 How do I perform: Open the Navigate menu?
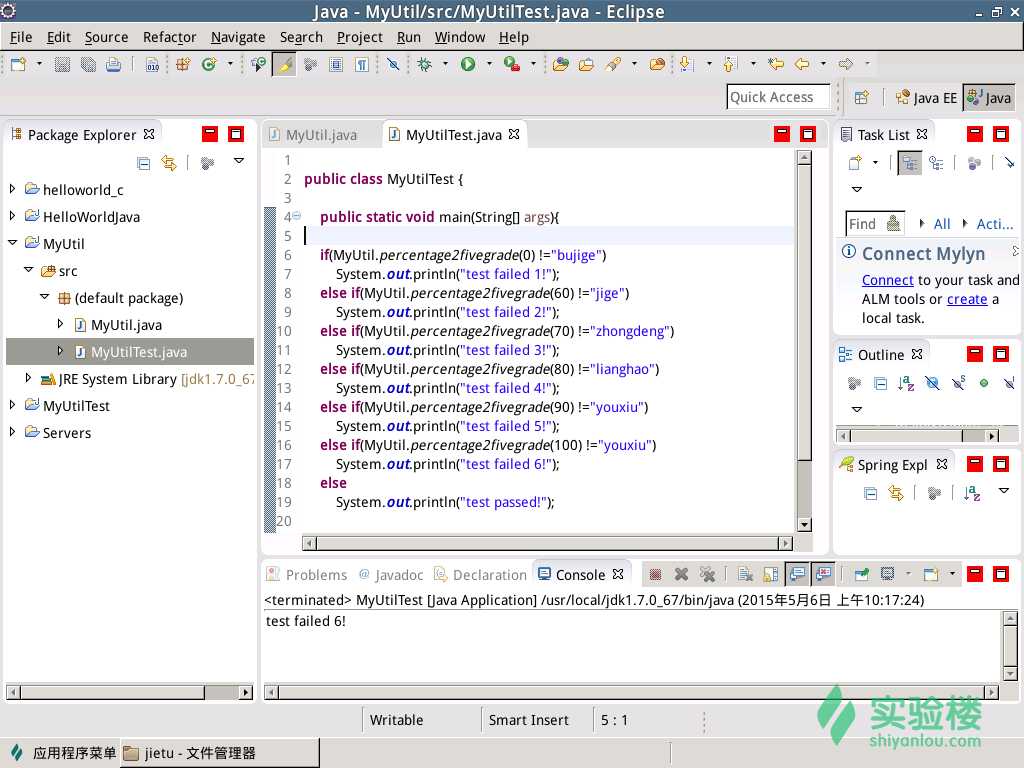(x=238, y=37)
